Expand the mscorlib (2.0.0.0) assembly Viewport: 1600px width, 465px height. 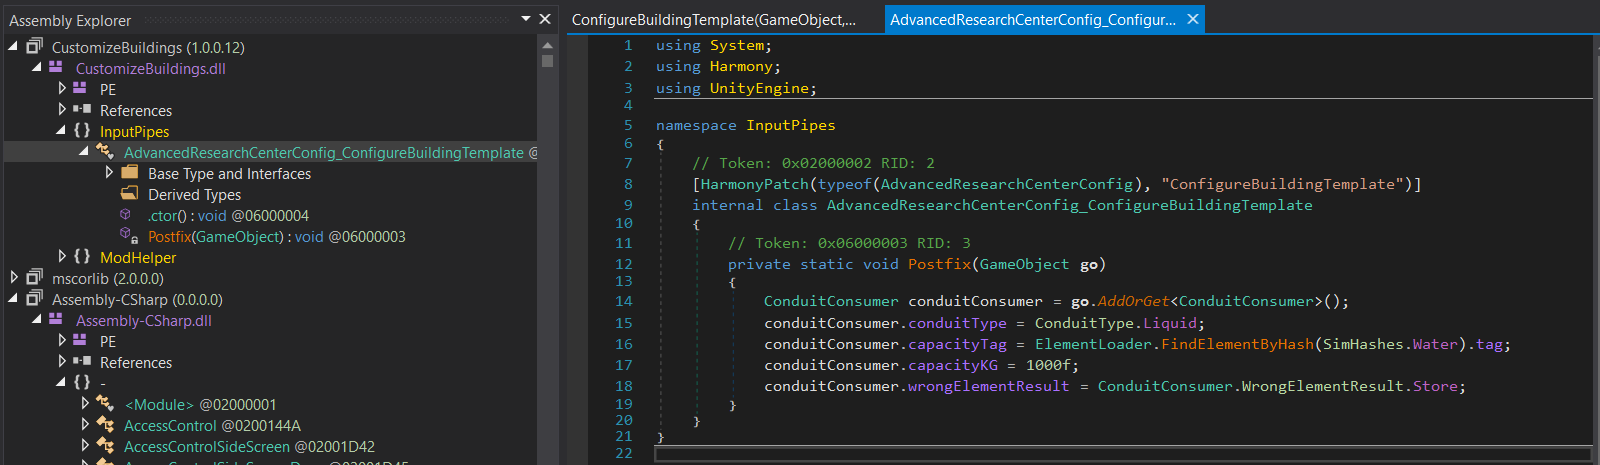pyautogui.click(x=13, y=278)
